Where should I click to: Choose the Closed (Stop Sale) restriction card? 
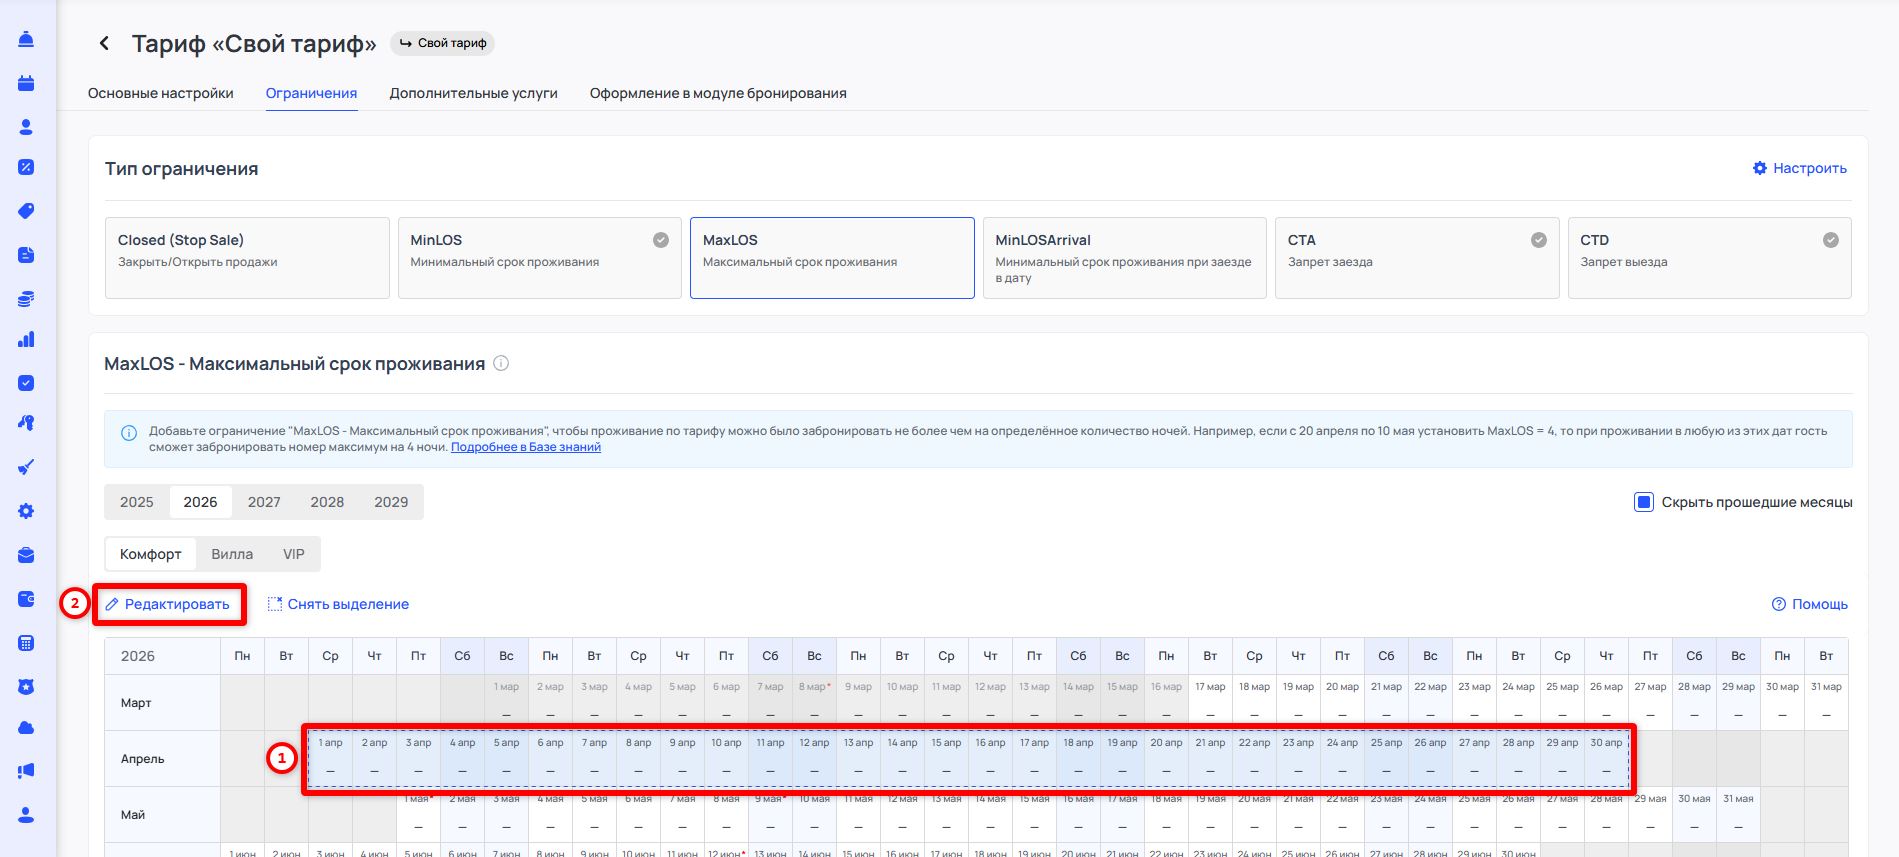[x=247, y=258]
